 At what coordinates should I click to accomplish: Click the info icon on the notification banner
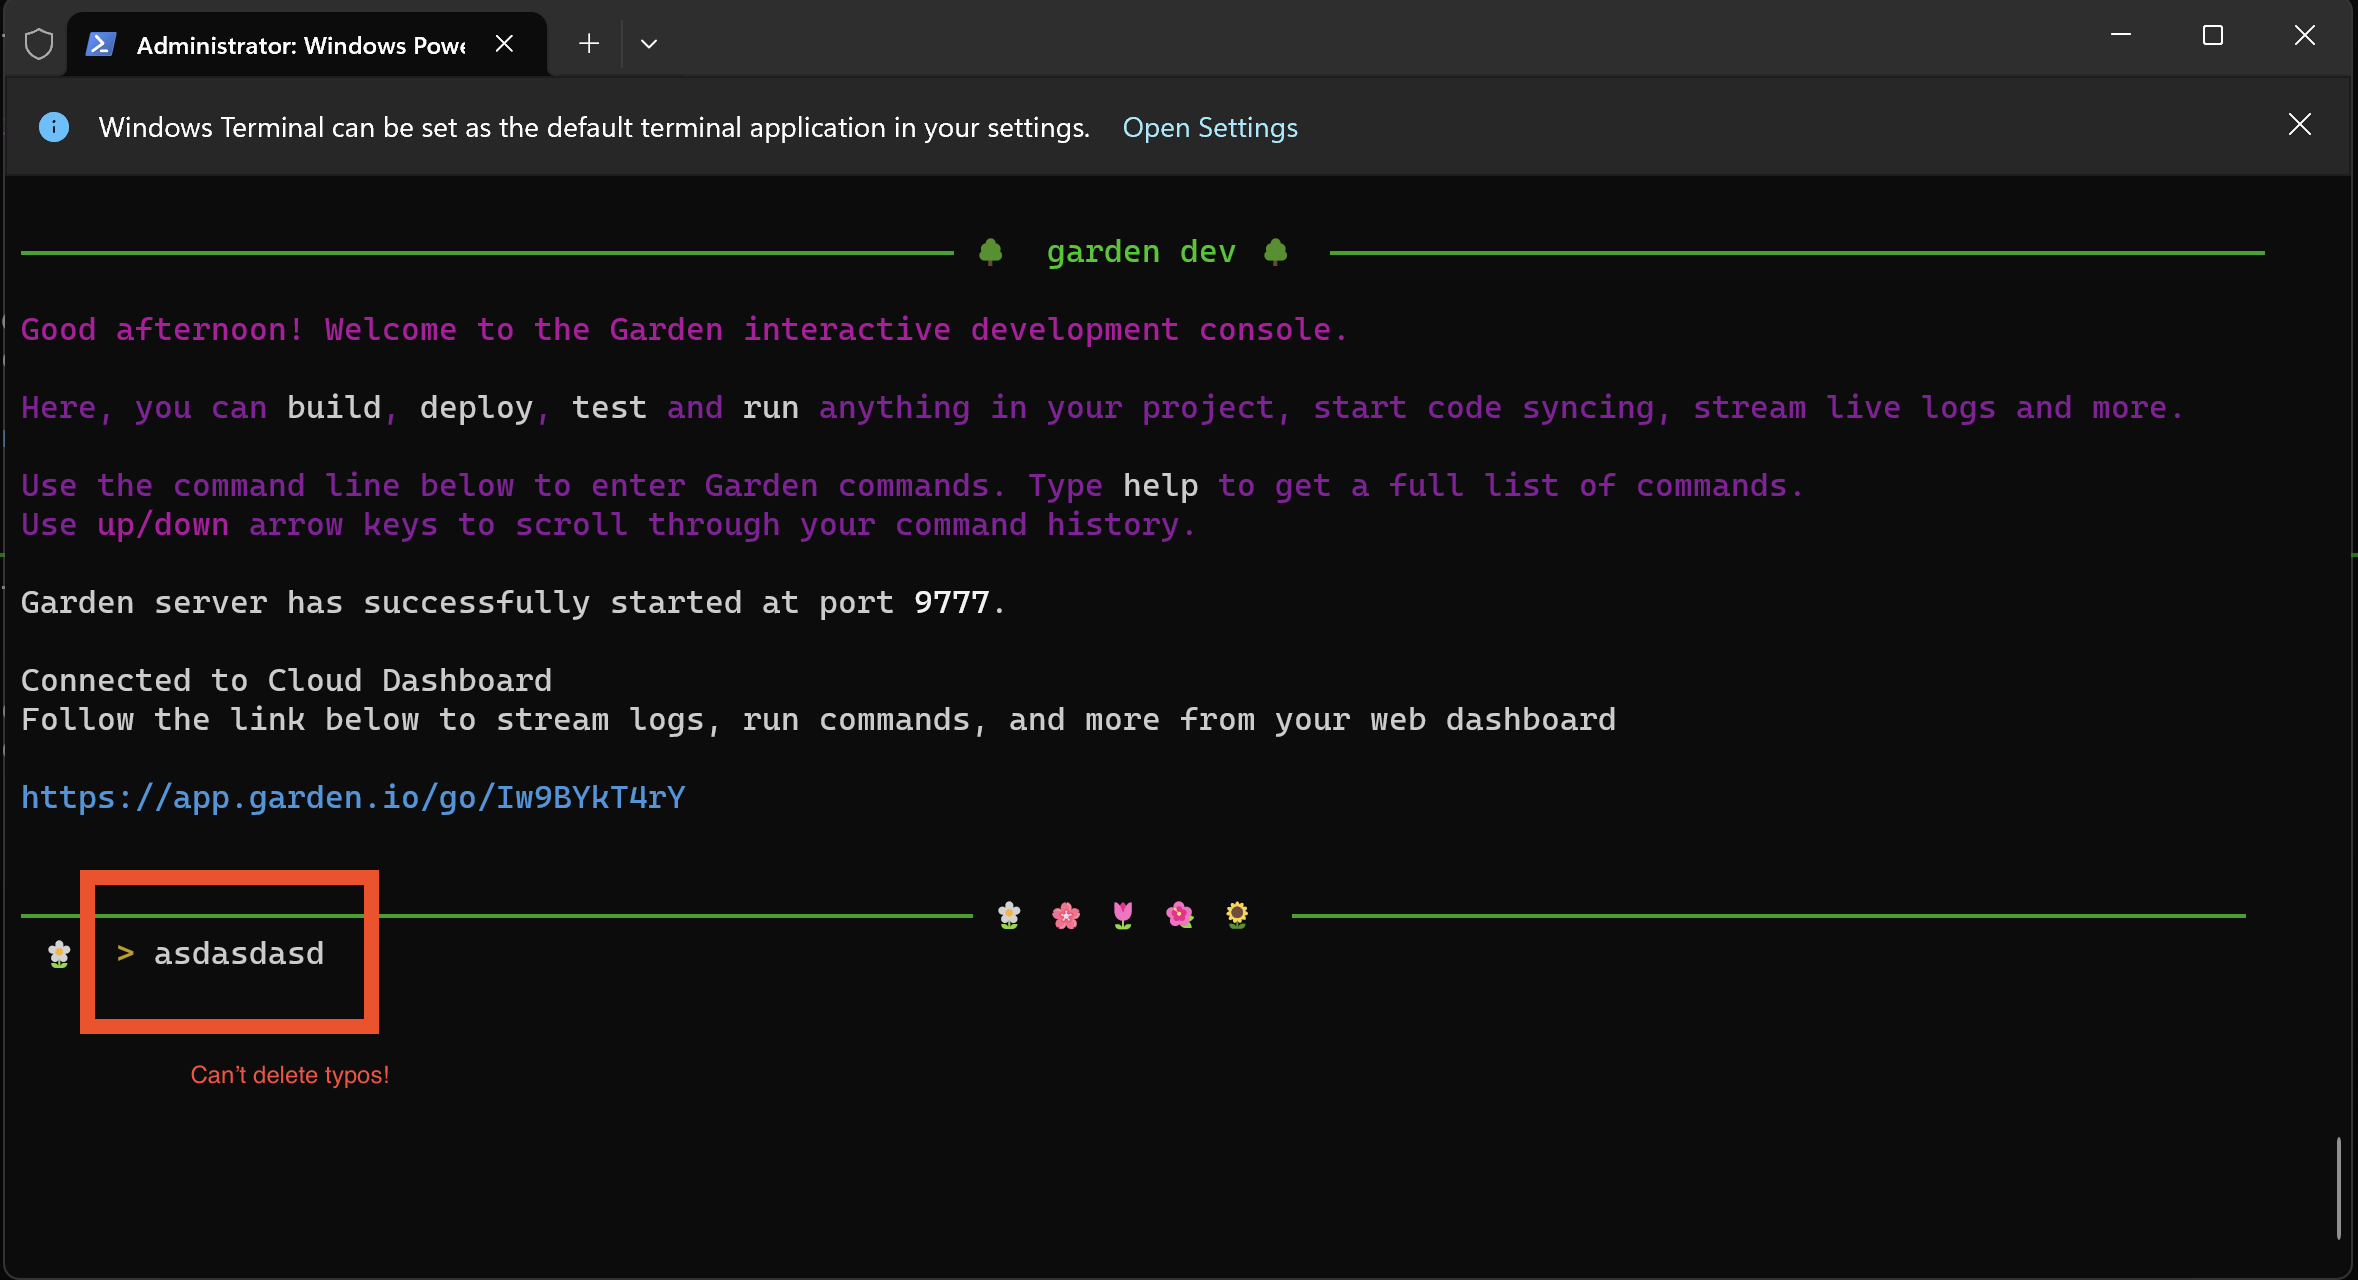click(53, 126)
